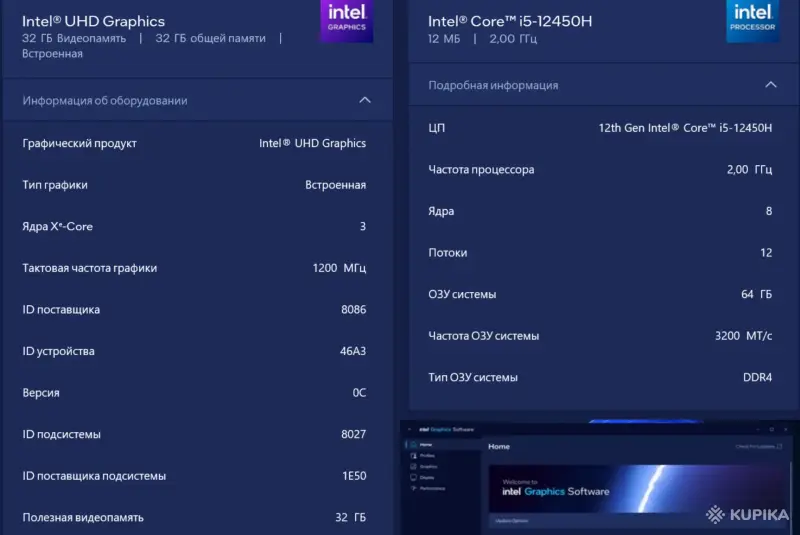Click the Intel Processor logo badge
Screen dimensions: 800x535
click(753, 20)
